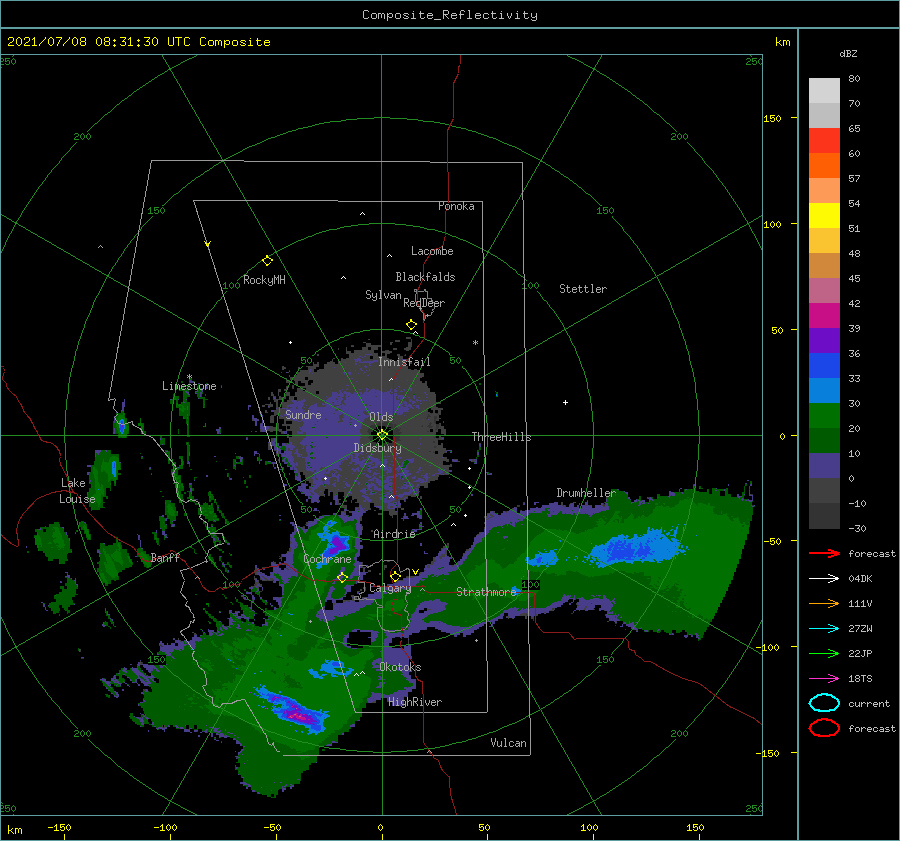Select the orange 57–60 dBZ color swatch
Image resolution: width=900 pixels, height=841 pixels.
pos(824,166)
